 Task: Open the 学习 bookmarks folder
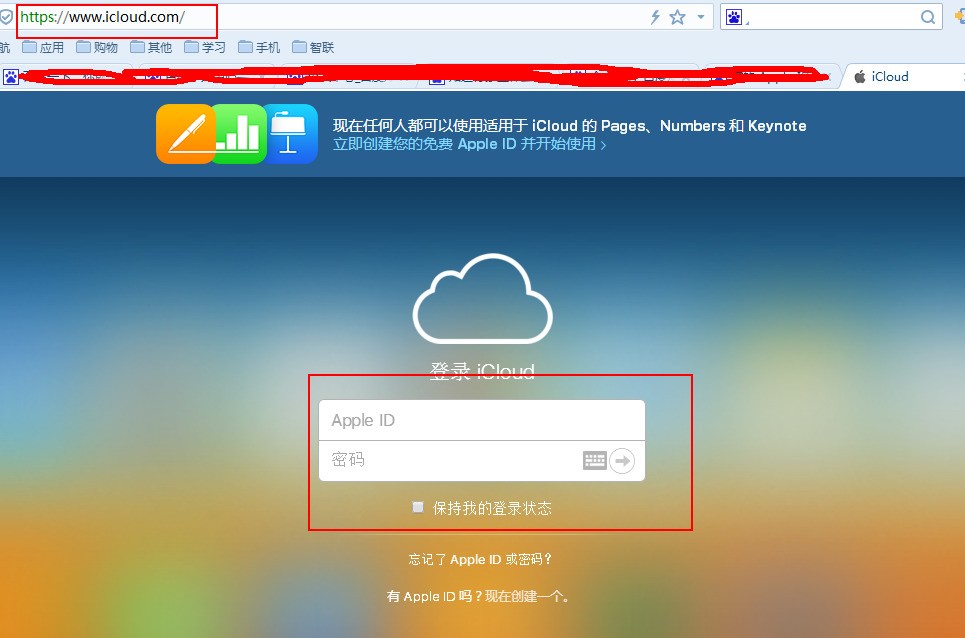click(205, 47)
